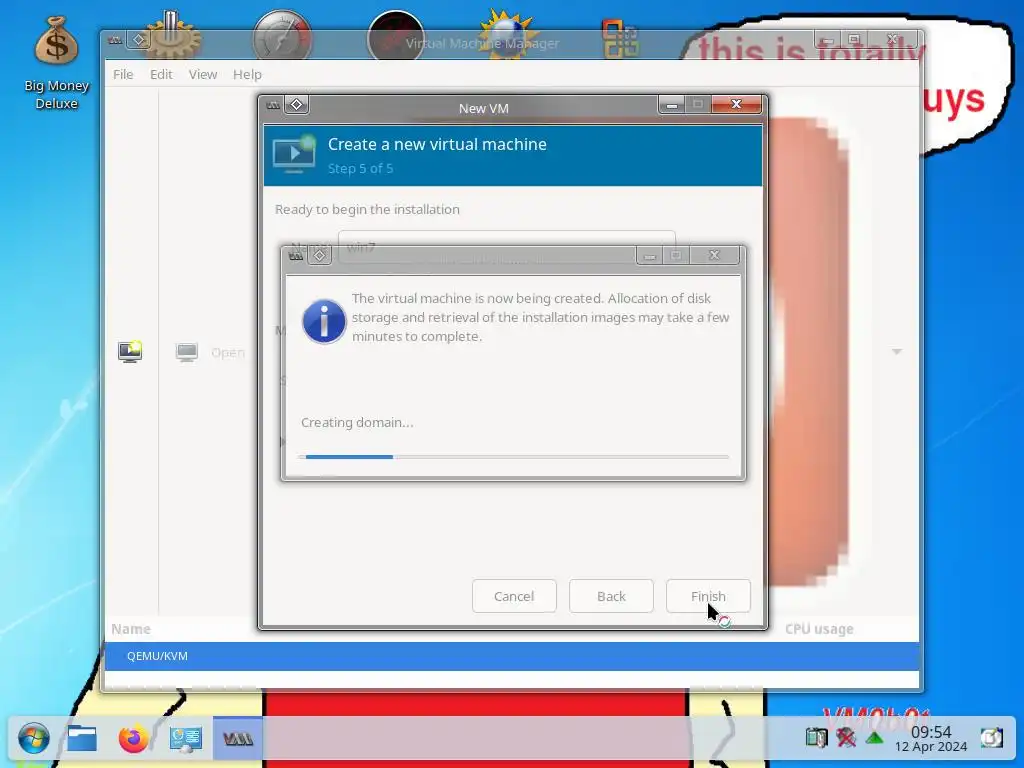This screenshot has height=768, width=1024.
Task: Click the Create new virtual machine toolbar icon
Action: click(130, 351)
